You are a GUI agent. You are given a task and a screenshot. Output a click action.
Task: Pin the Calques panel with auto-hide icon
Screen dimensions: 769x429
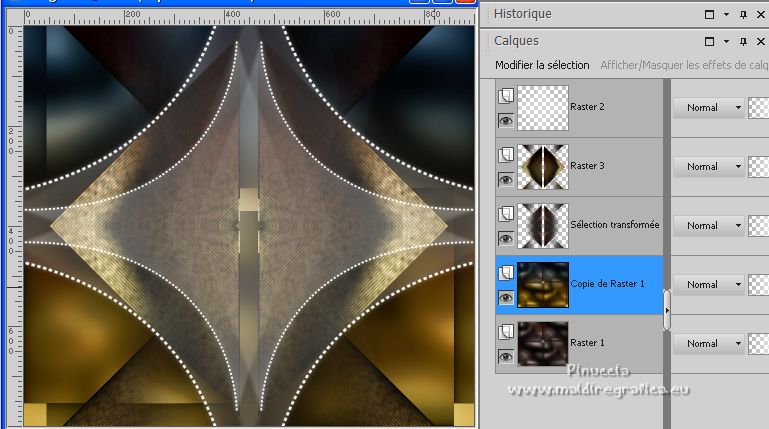click(x=743, y=42)
